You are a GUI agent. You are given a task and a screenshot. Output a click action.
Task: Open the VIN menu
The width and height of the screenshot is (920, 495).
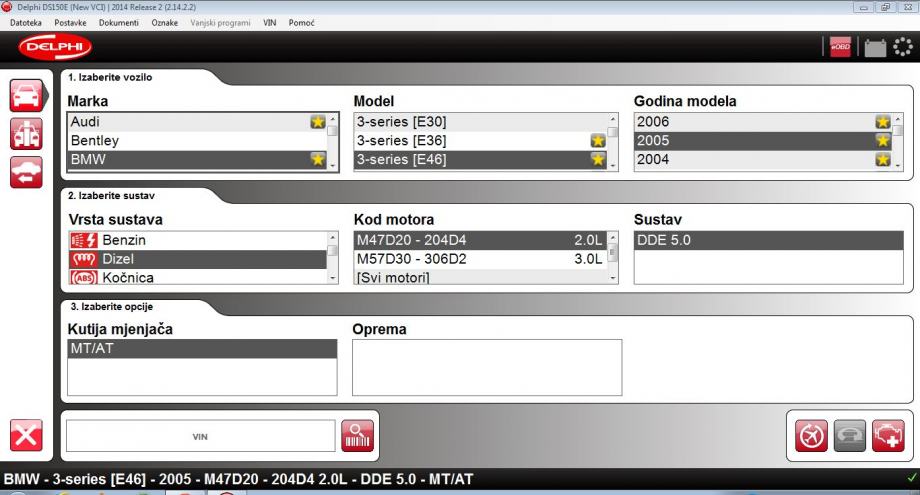pyautogui.click(x=269, y=23)
